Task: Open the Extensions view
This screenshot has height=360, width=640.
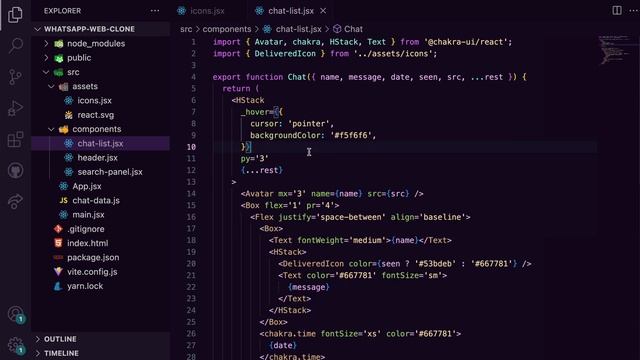Action: tap(15, 140)
